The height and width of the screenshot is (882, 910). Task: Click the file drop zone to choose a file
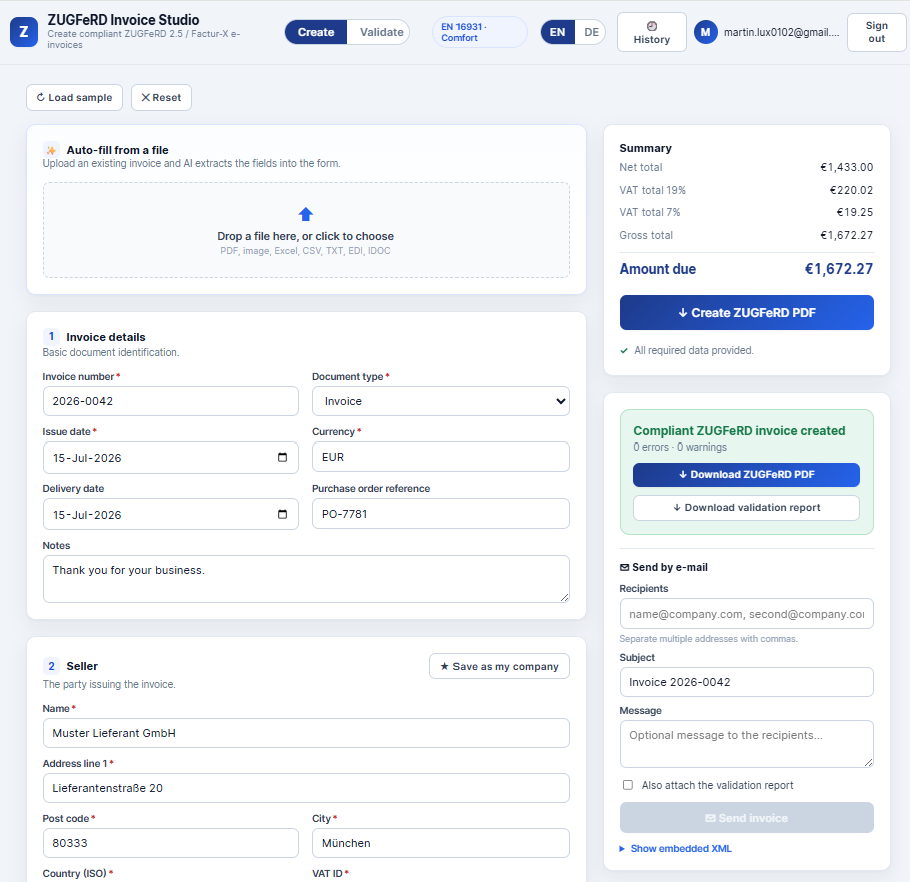pos(306,230)
